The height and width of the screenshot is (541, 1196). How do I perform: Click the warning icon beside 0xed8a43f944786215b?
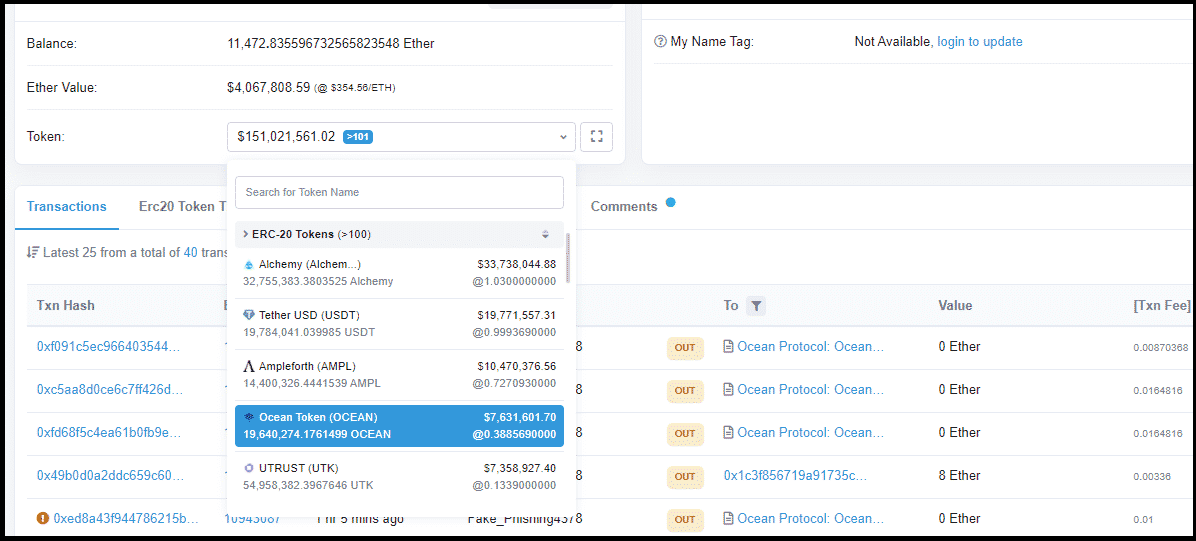[43, 518]
